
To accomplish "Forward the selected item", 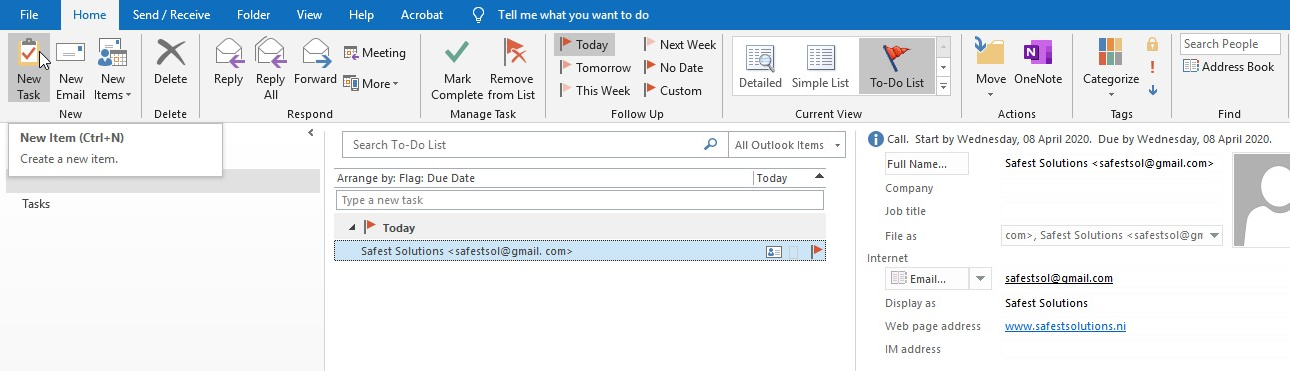I will 316,64.
